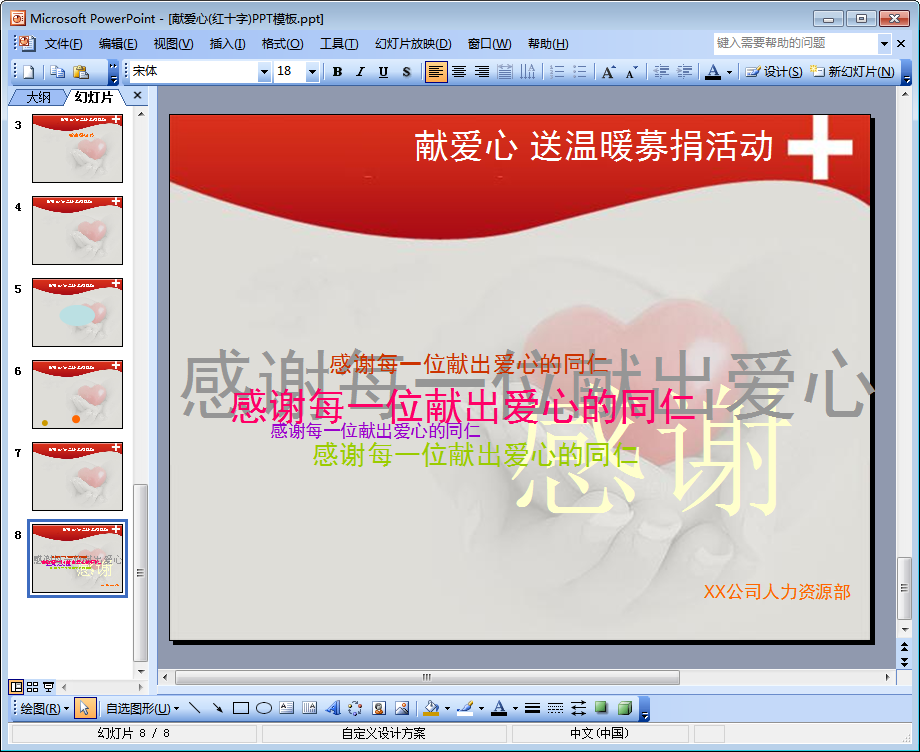Viewport: 920px width, 752px height.
Task: Open the 幻灯片放映 (Slide Show) menu
Action: coord(412,44)
